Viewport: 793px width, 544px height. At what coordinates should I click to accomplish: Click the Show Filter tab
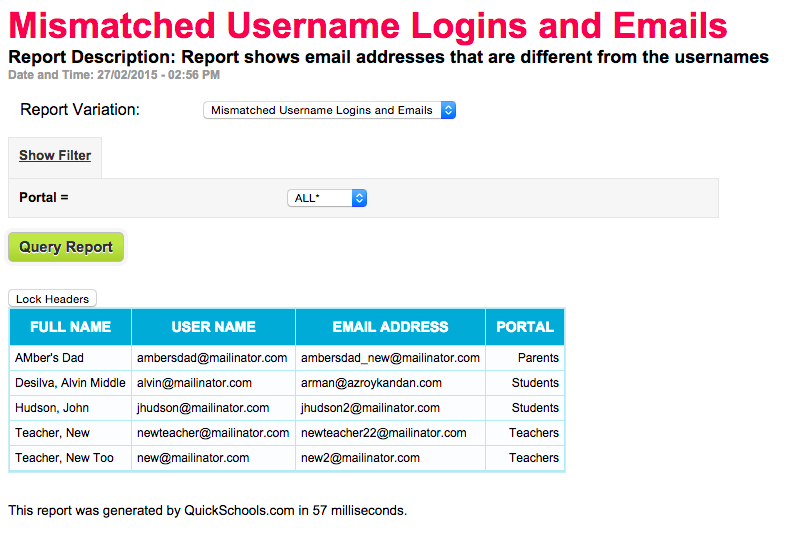(x=55, y=156)
